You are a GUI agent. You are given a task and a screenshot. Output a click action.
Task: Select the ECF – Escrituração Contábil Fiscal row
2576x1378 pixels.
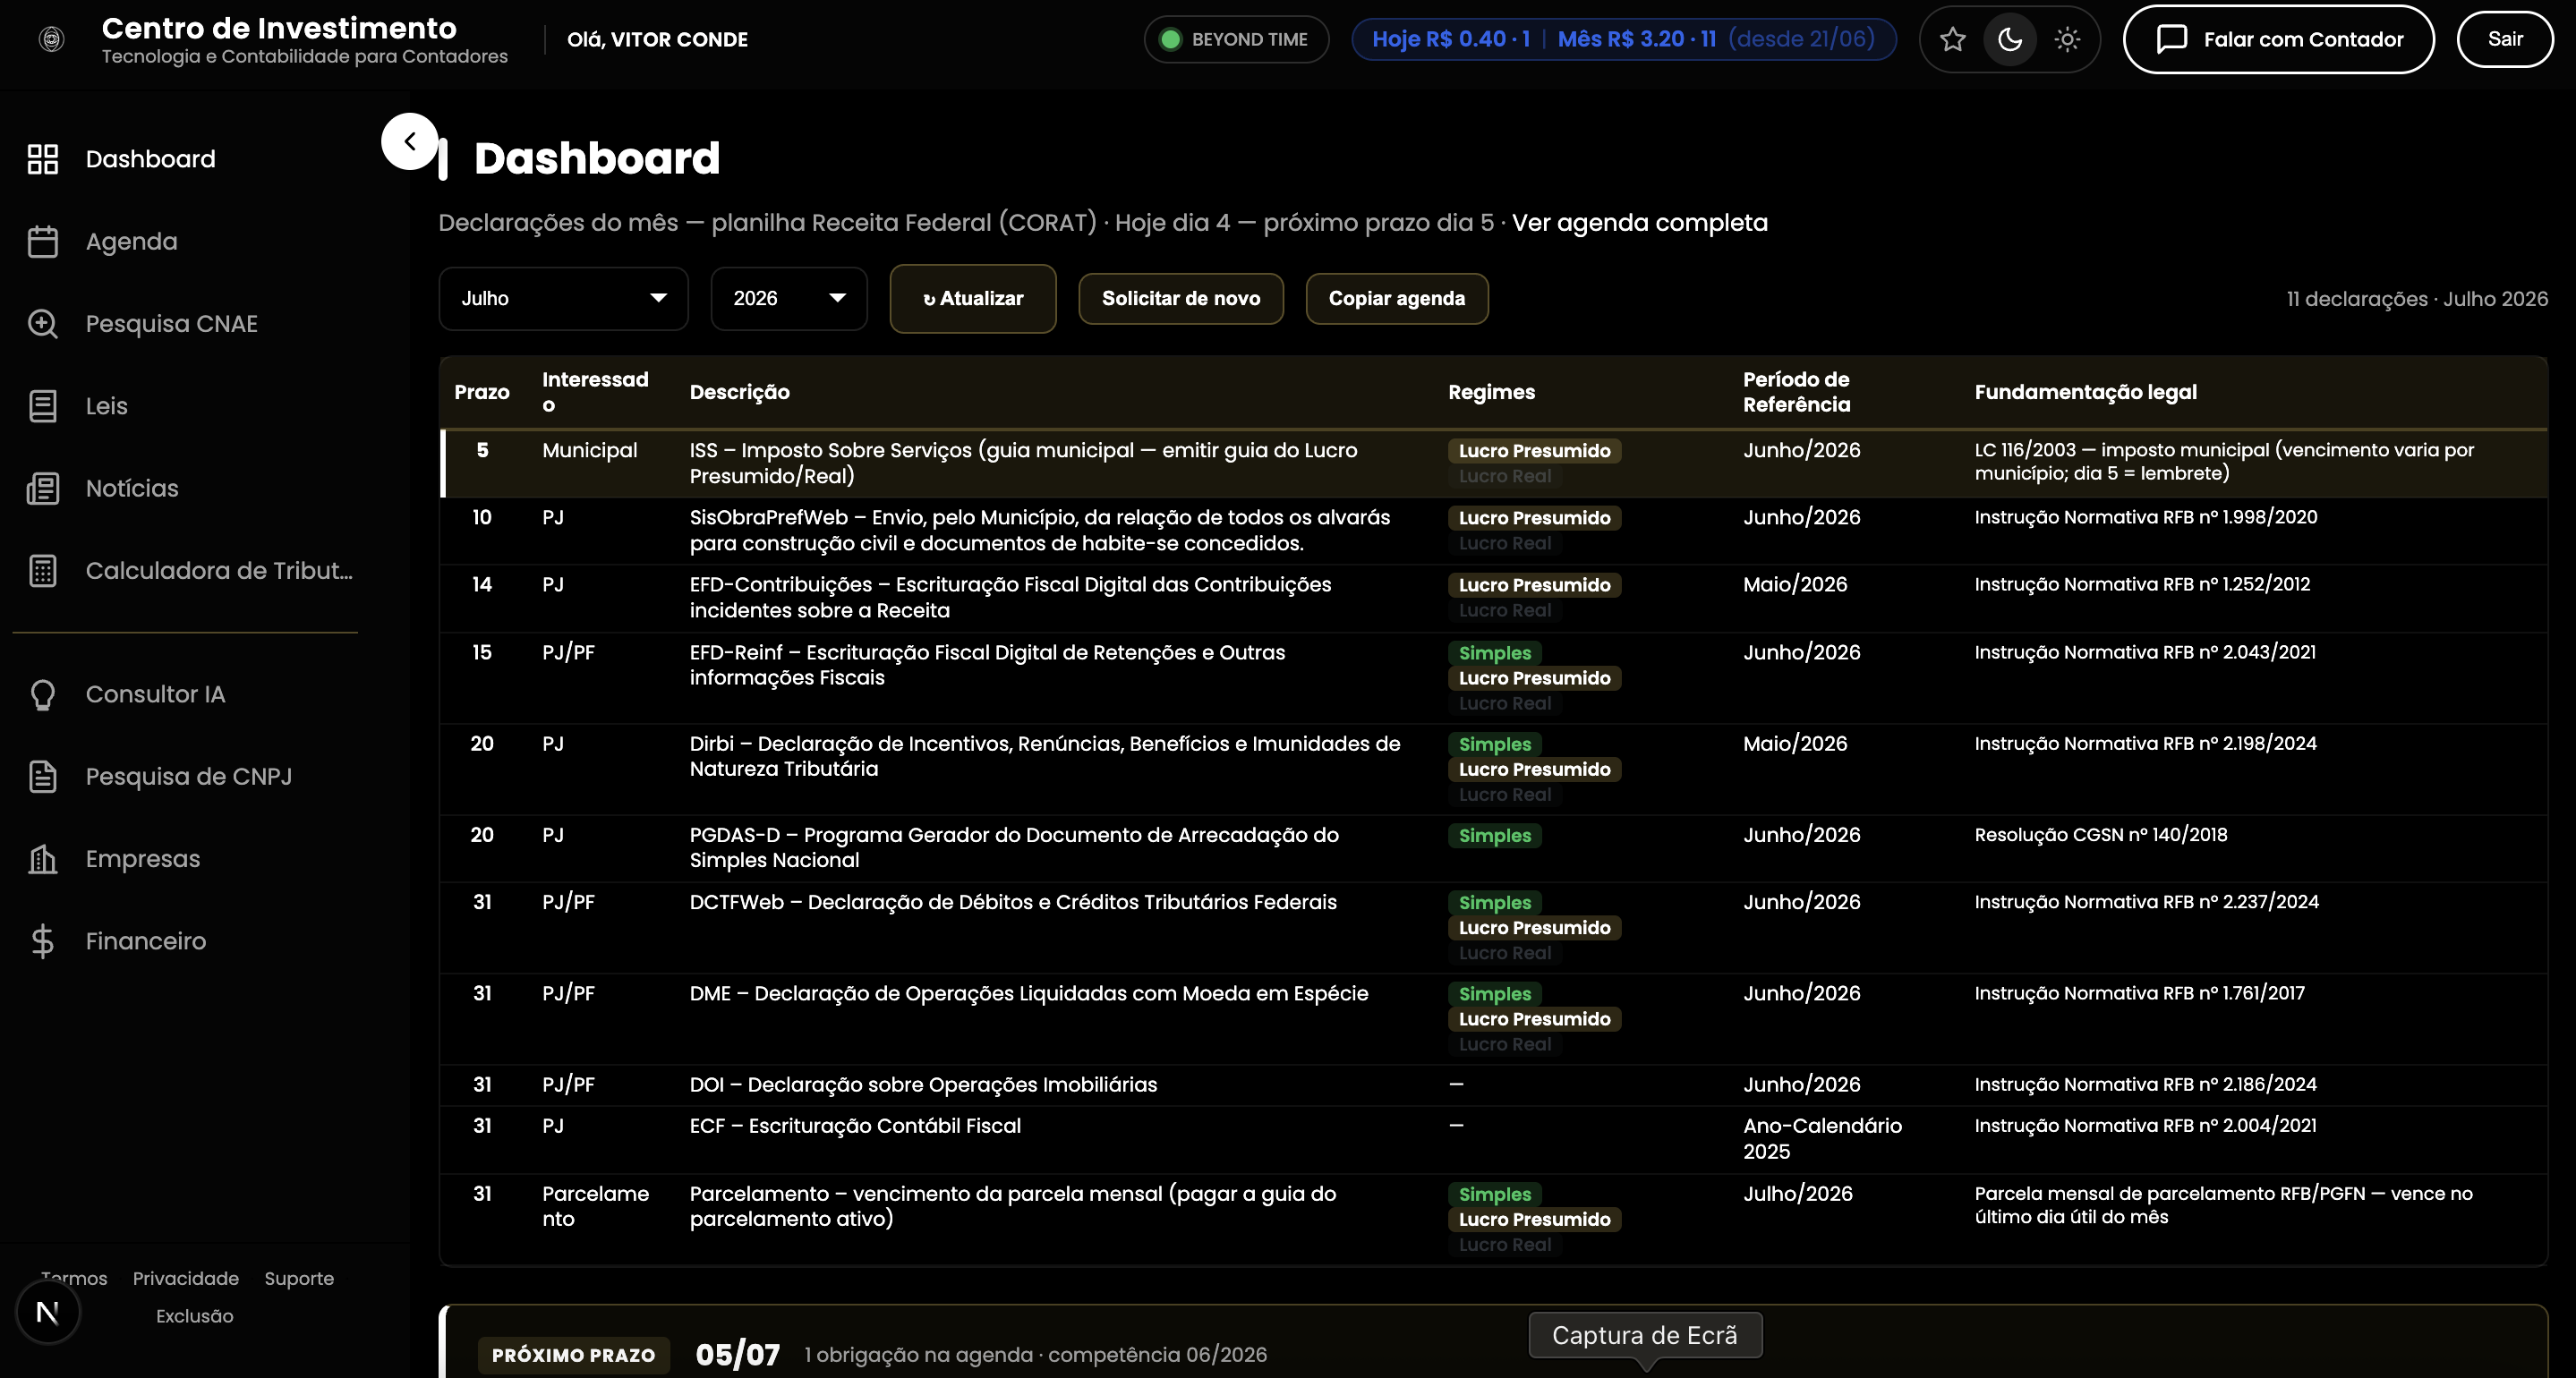click(x=1494, y=1139)
